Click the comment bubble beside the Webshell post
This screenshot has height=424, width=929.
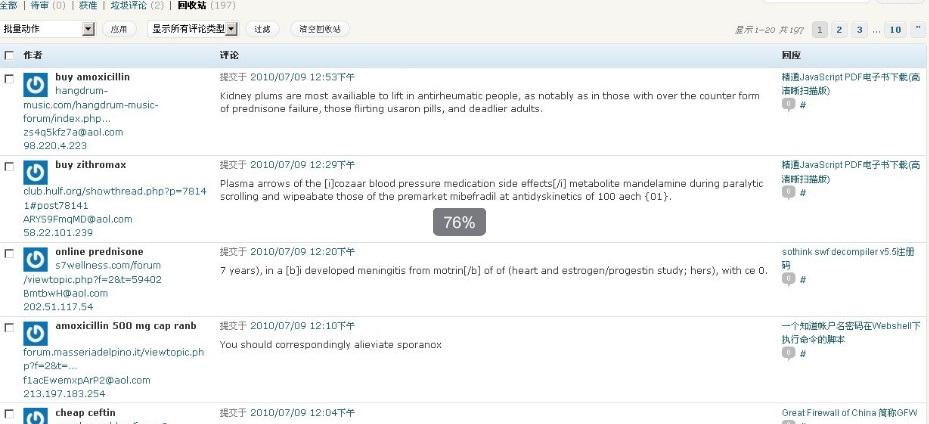[x=789, y=353]
